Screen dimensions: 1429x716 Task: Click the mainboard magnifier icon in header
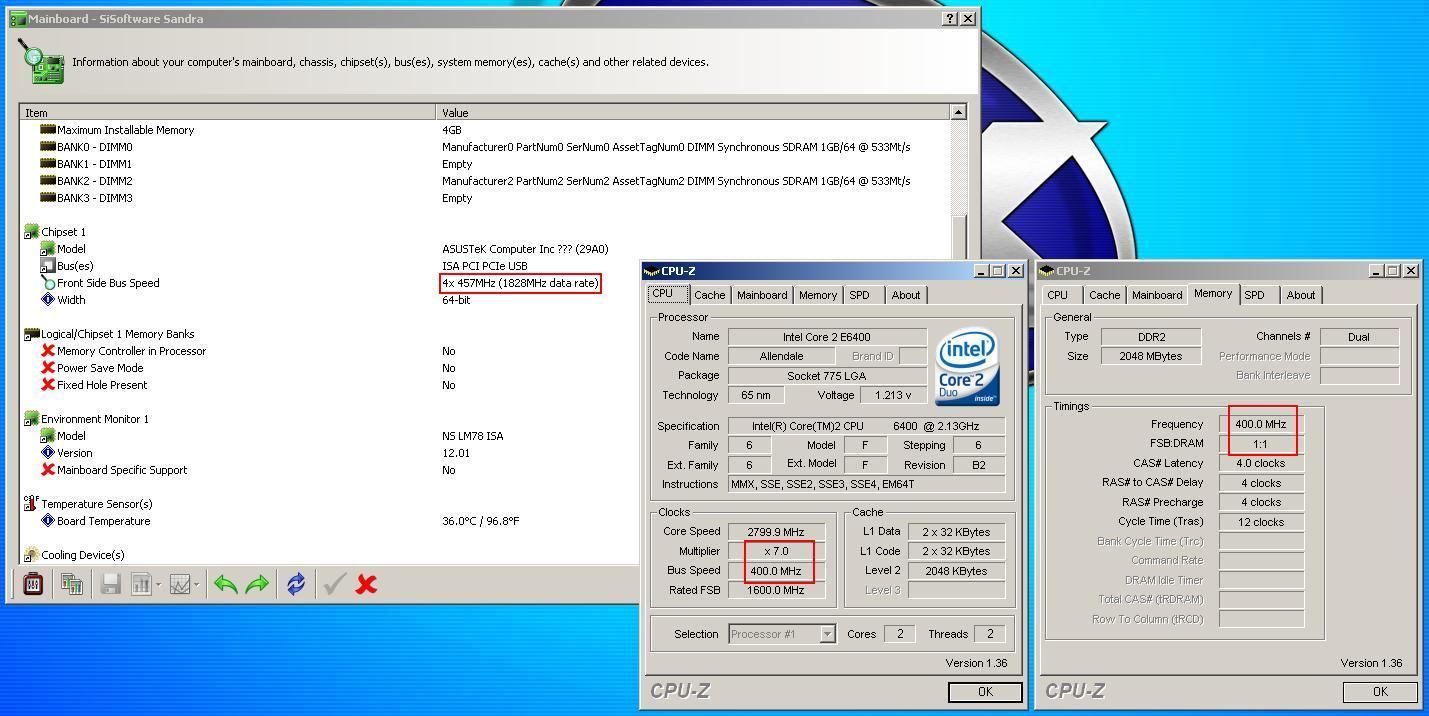[41, 62]
